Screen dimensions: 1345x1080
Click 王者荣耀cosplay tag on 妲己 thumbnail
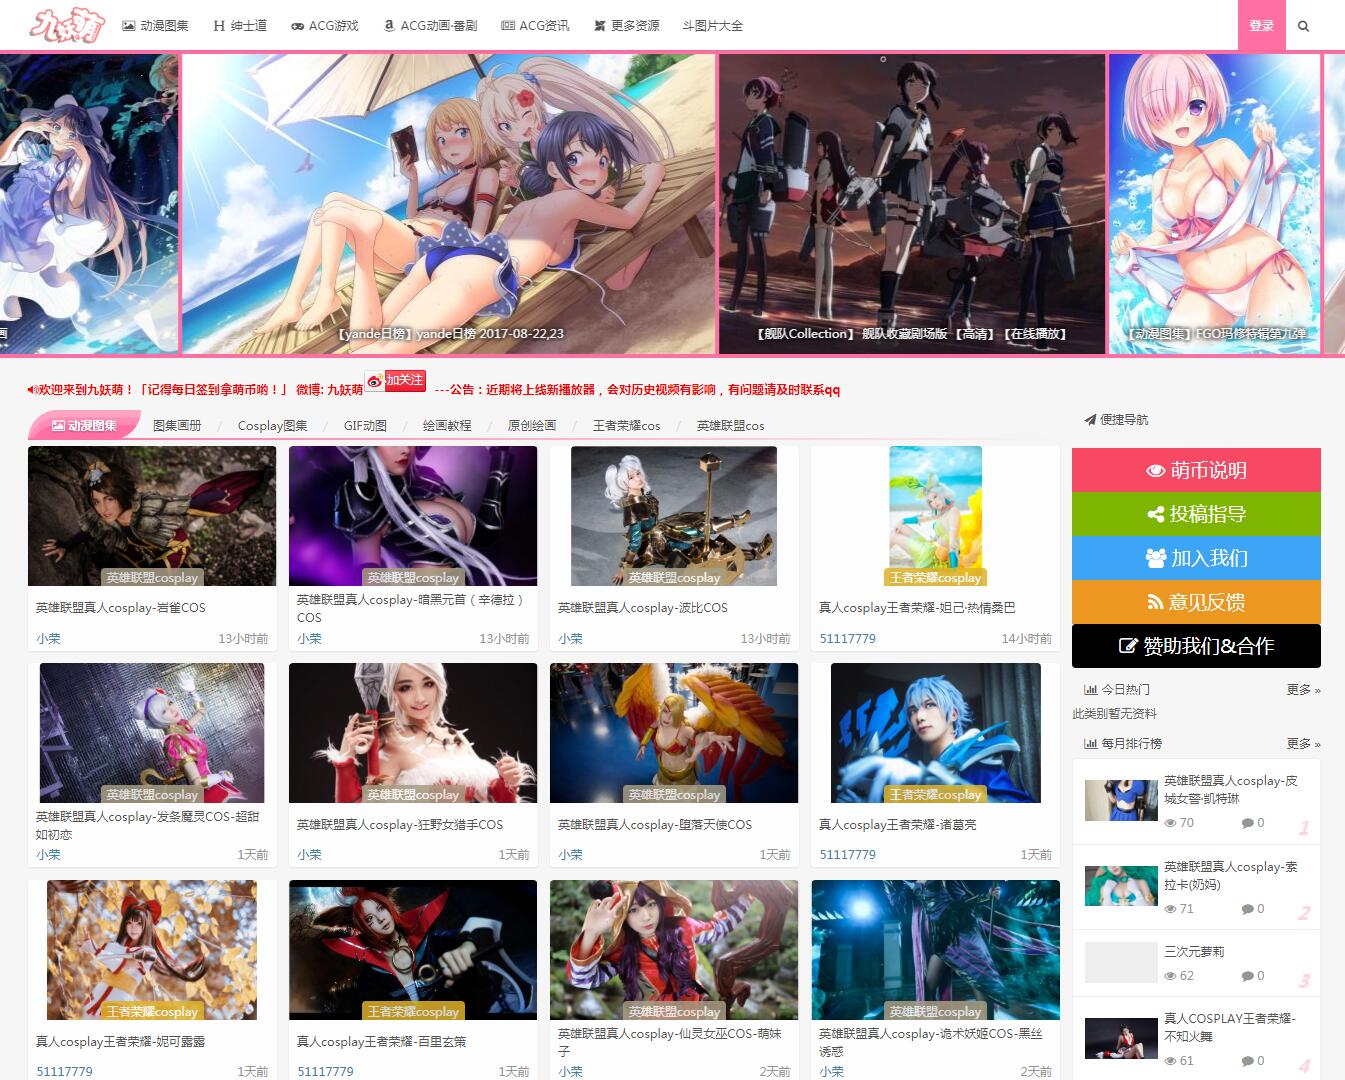coord(935,577)
